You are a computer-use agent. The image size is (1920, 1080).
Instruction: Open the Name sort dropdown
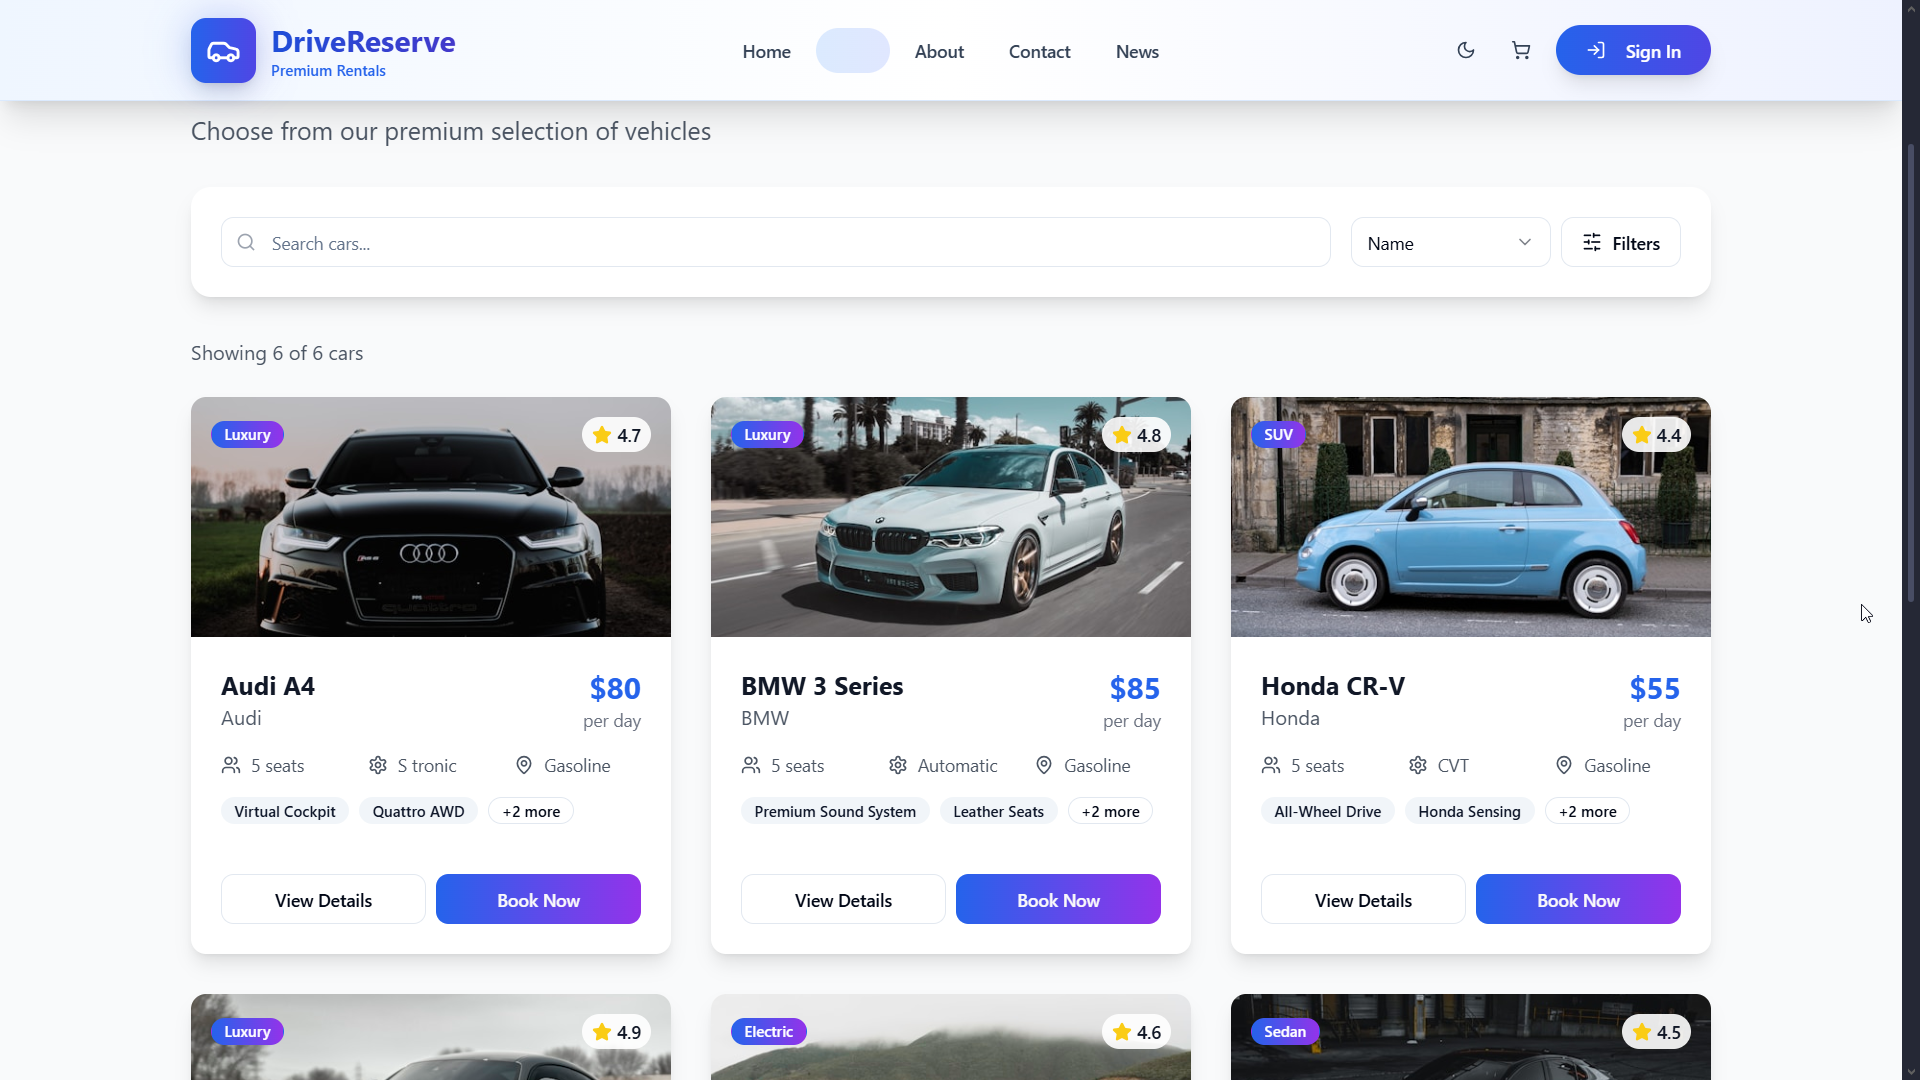pos(1450,243)
